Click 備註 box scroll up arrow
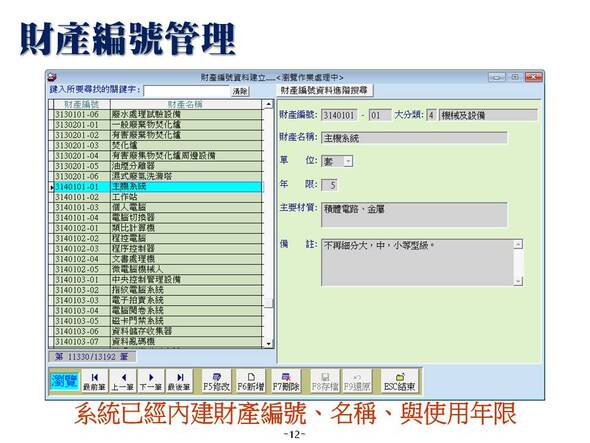The image size is (590, 443). pyautogui.click(x=518, y=244)
